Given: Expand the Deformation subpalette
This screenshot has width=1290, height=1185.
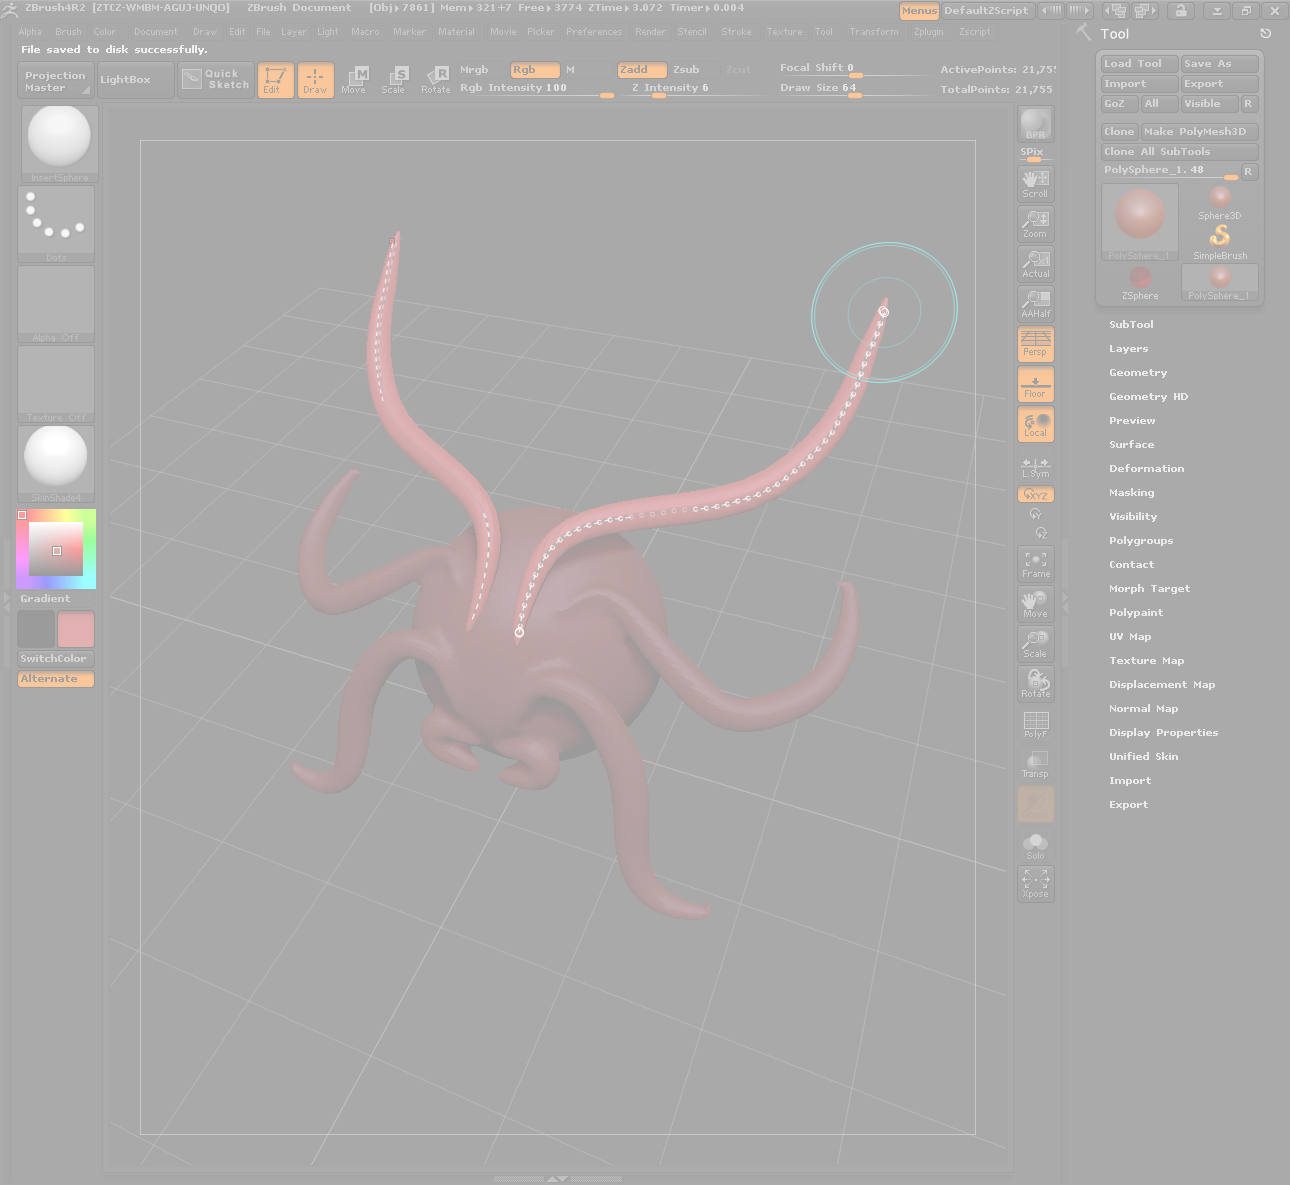Looking at the screenshot, I should 1146,469.
